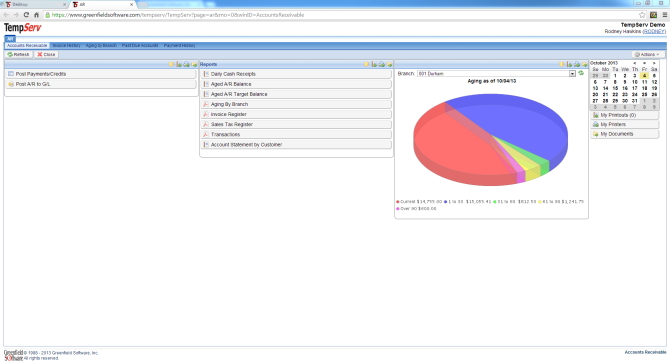Click printout icon in the Post Payments panel header

coord(179,64)
